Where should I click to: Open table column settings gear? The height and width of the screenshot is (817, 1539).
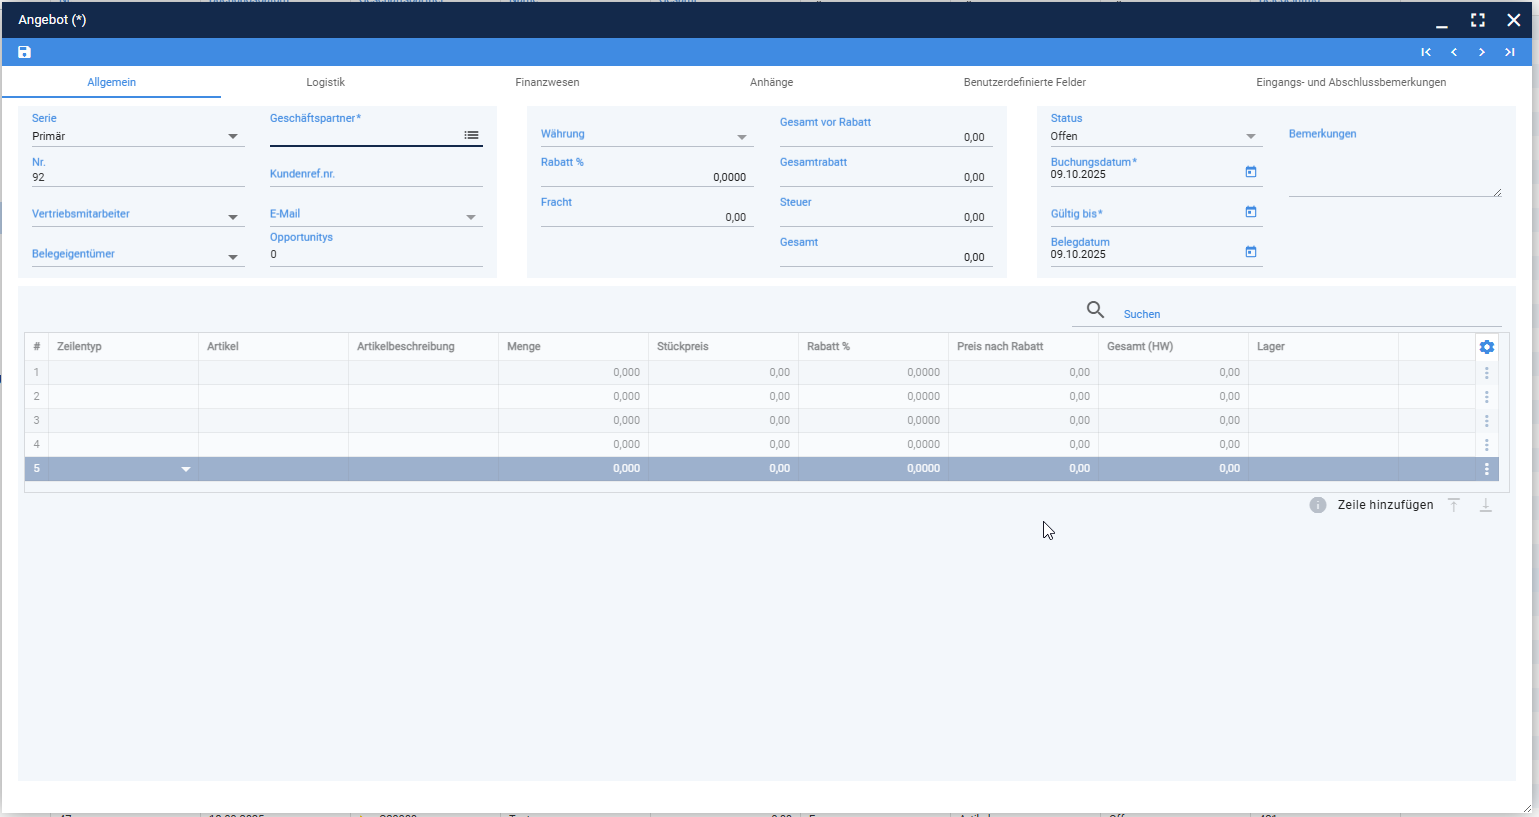tap(1487, 347)
